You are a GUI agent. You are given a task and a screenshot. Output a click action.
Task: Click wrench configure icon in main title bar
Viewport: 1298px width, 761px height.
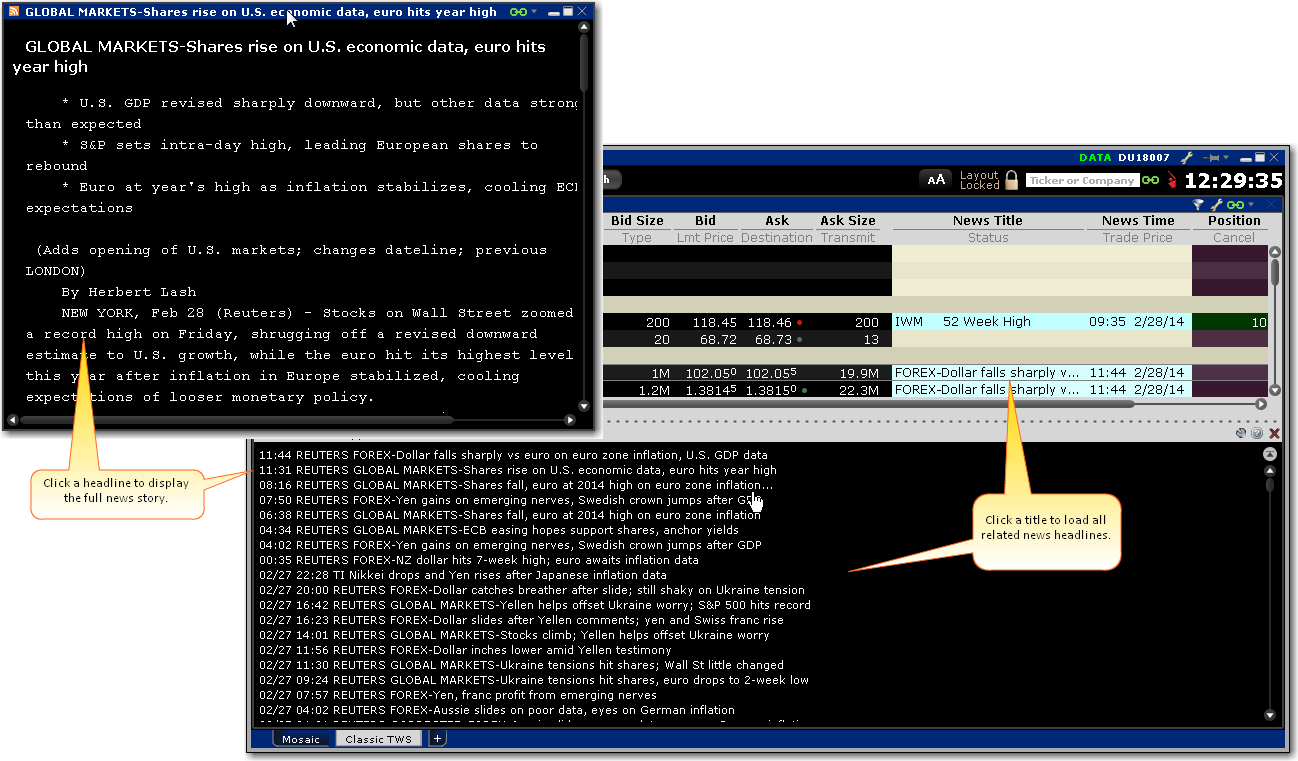pos(1187,157)
